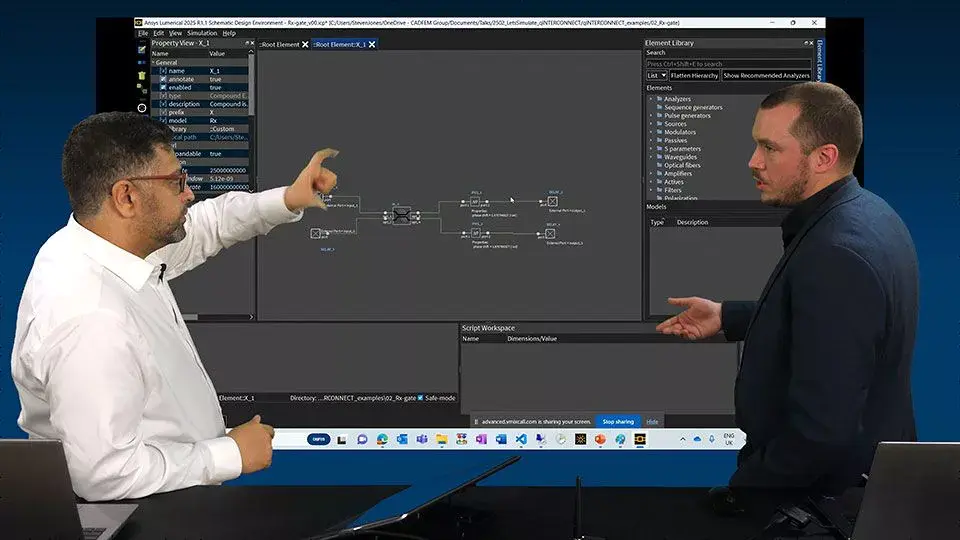Click the connect elements icon in left toolbar
960x540 pixels.
142,89
